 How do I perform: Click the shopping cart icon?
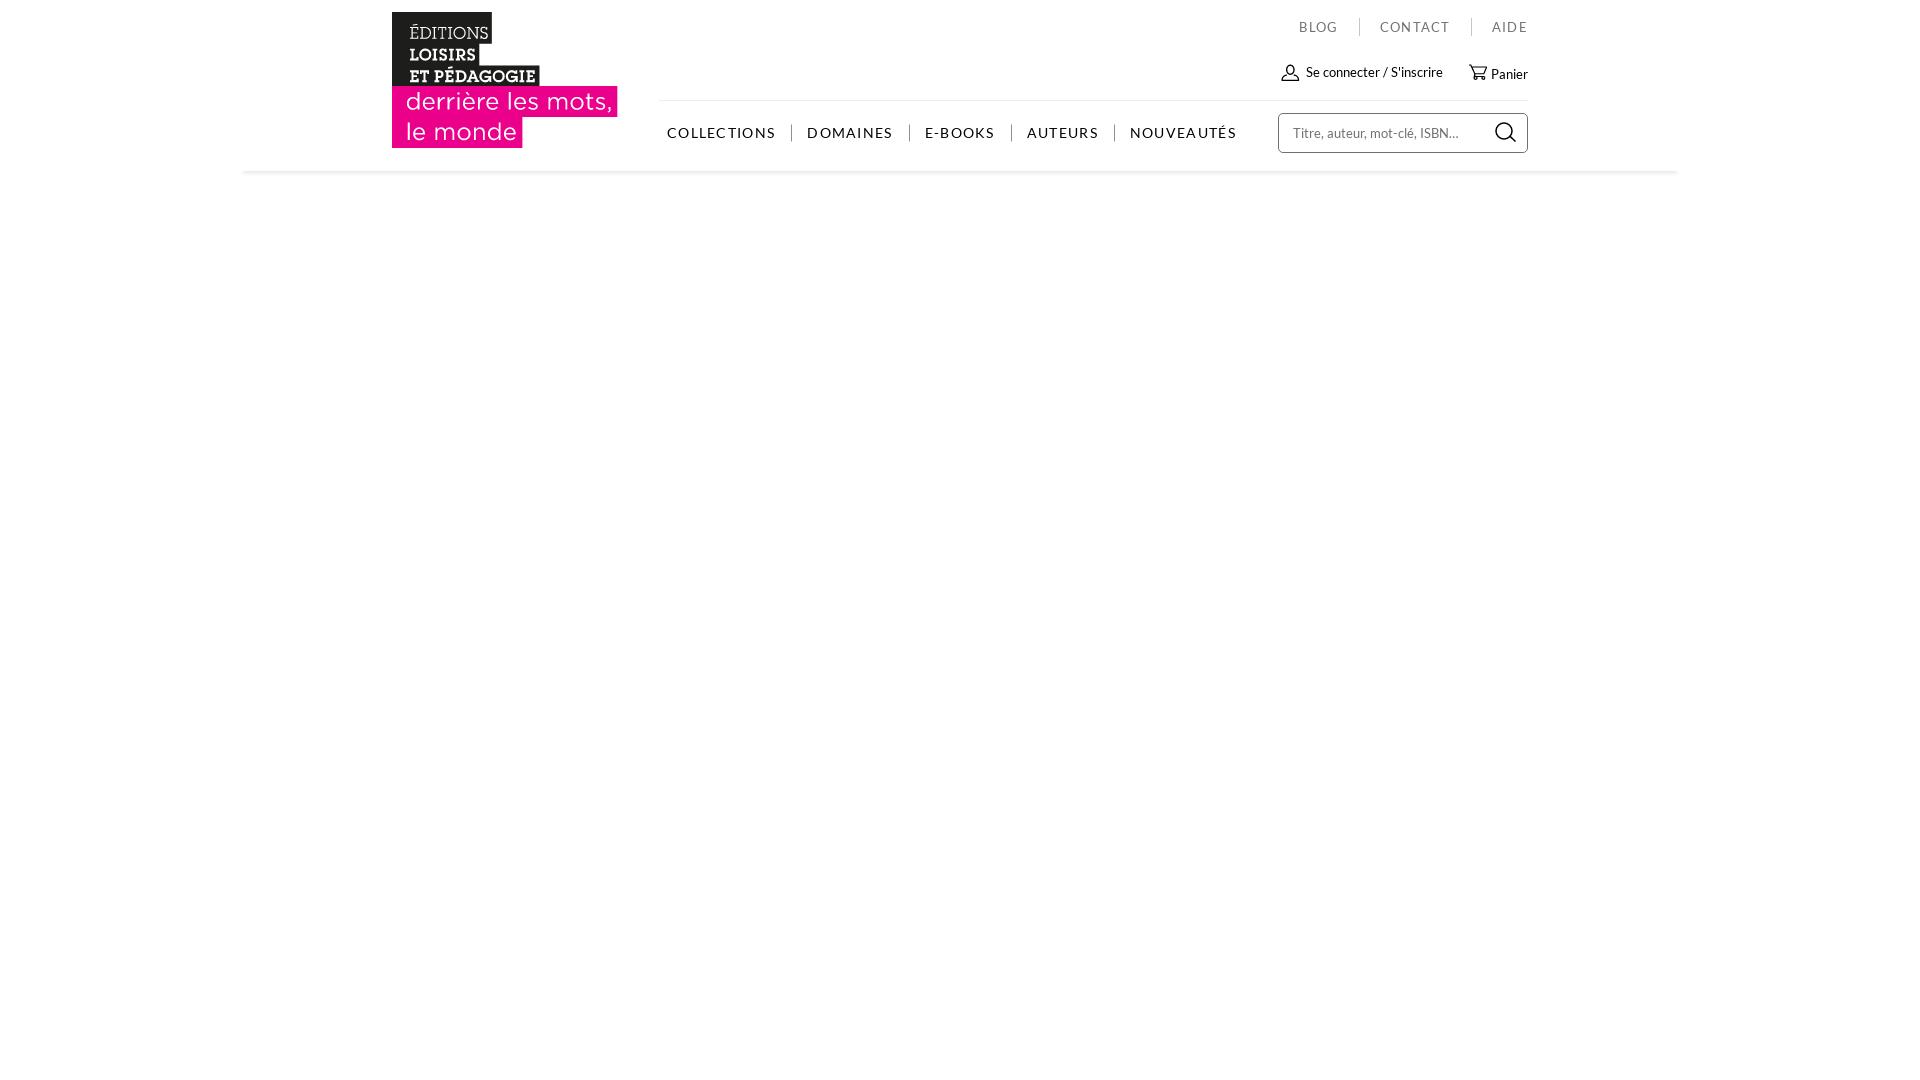pyautogui.click(x=1478, y=72)
